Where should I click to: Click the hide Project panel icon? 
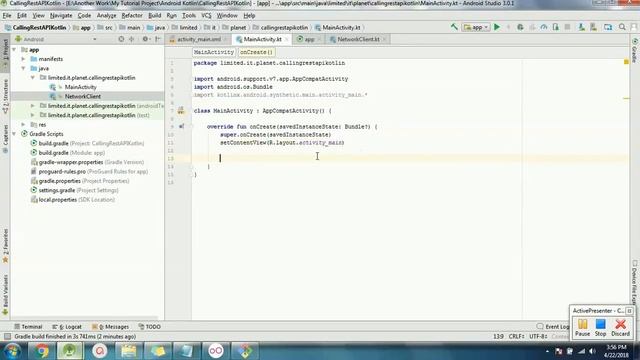pyautogui.click(x=158, y=39)
